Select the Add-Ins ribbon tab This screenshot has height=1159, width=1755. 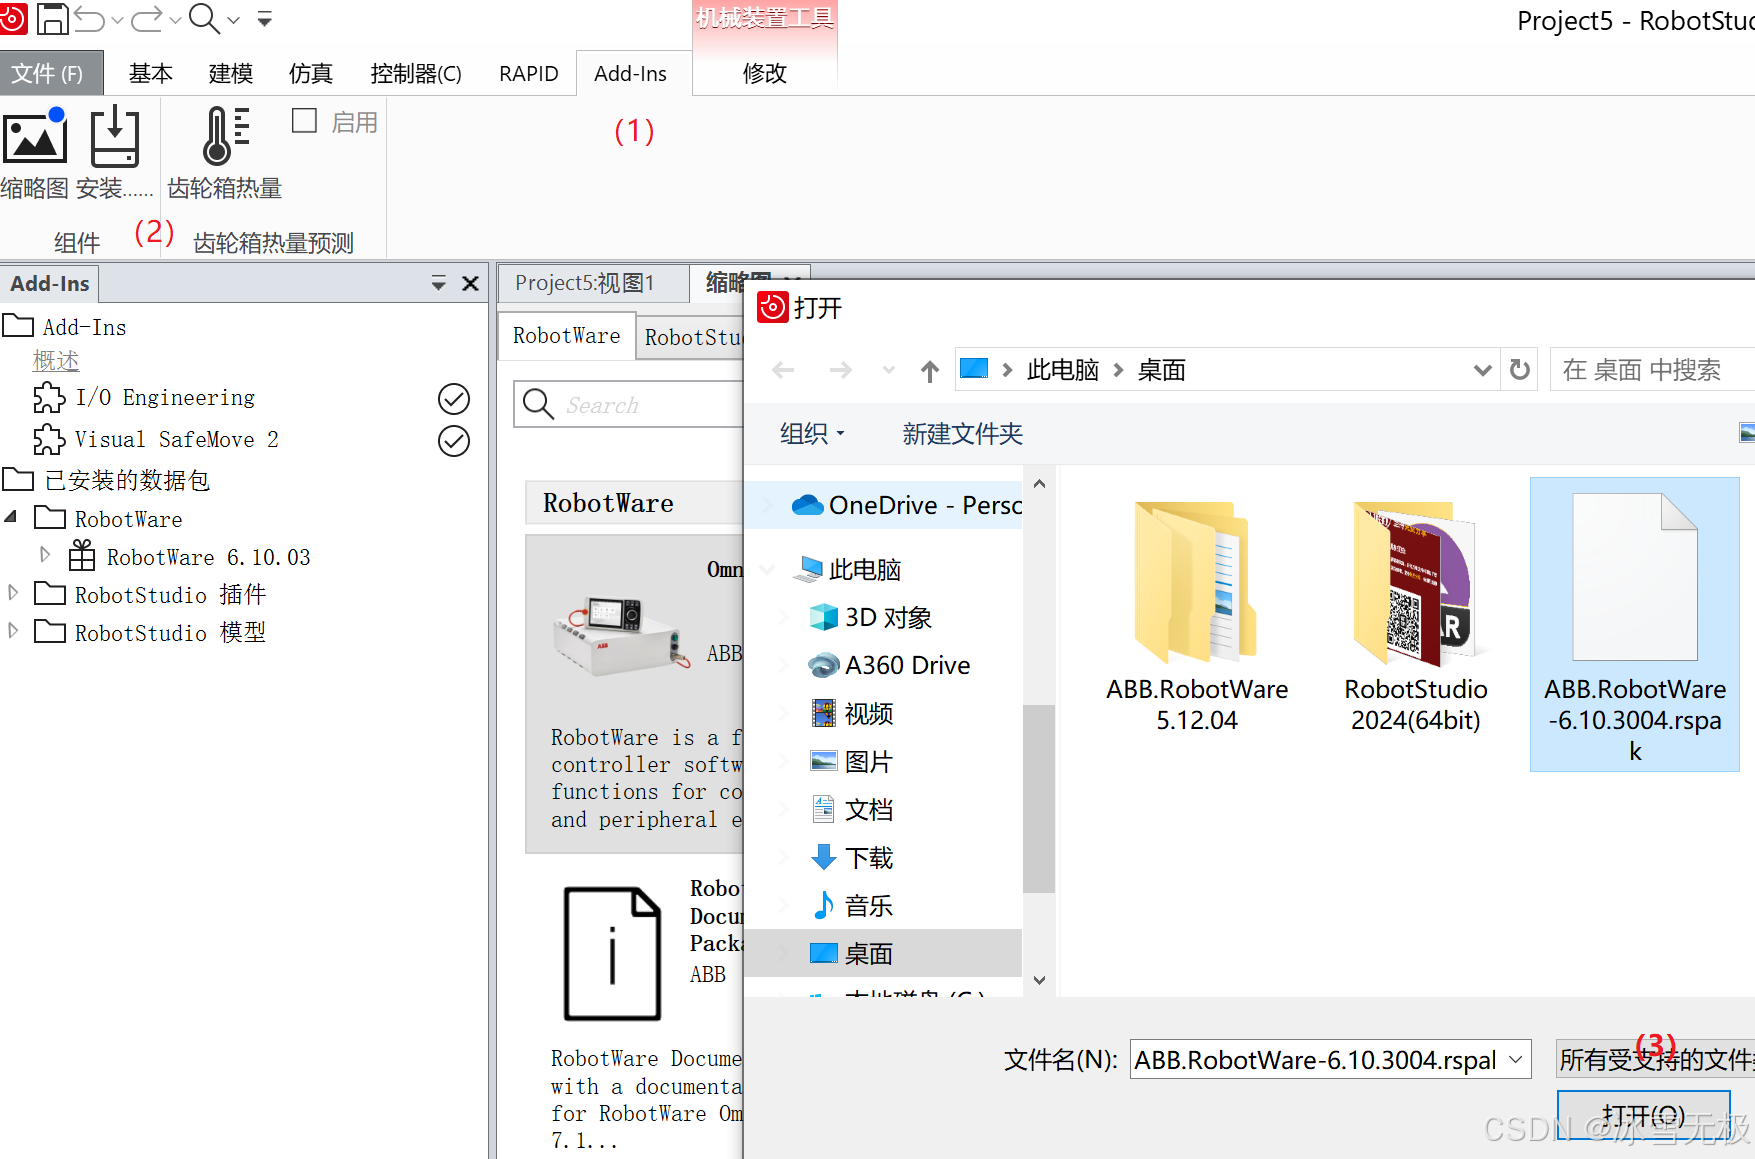coord(631,74)
